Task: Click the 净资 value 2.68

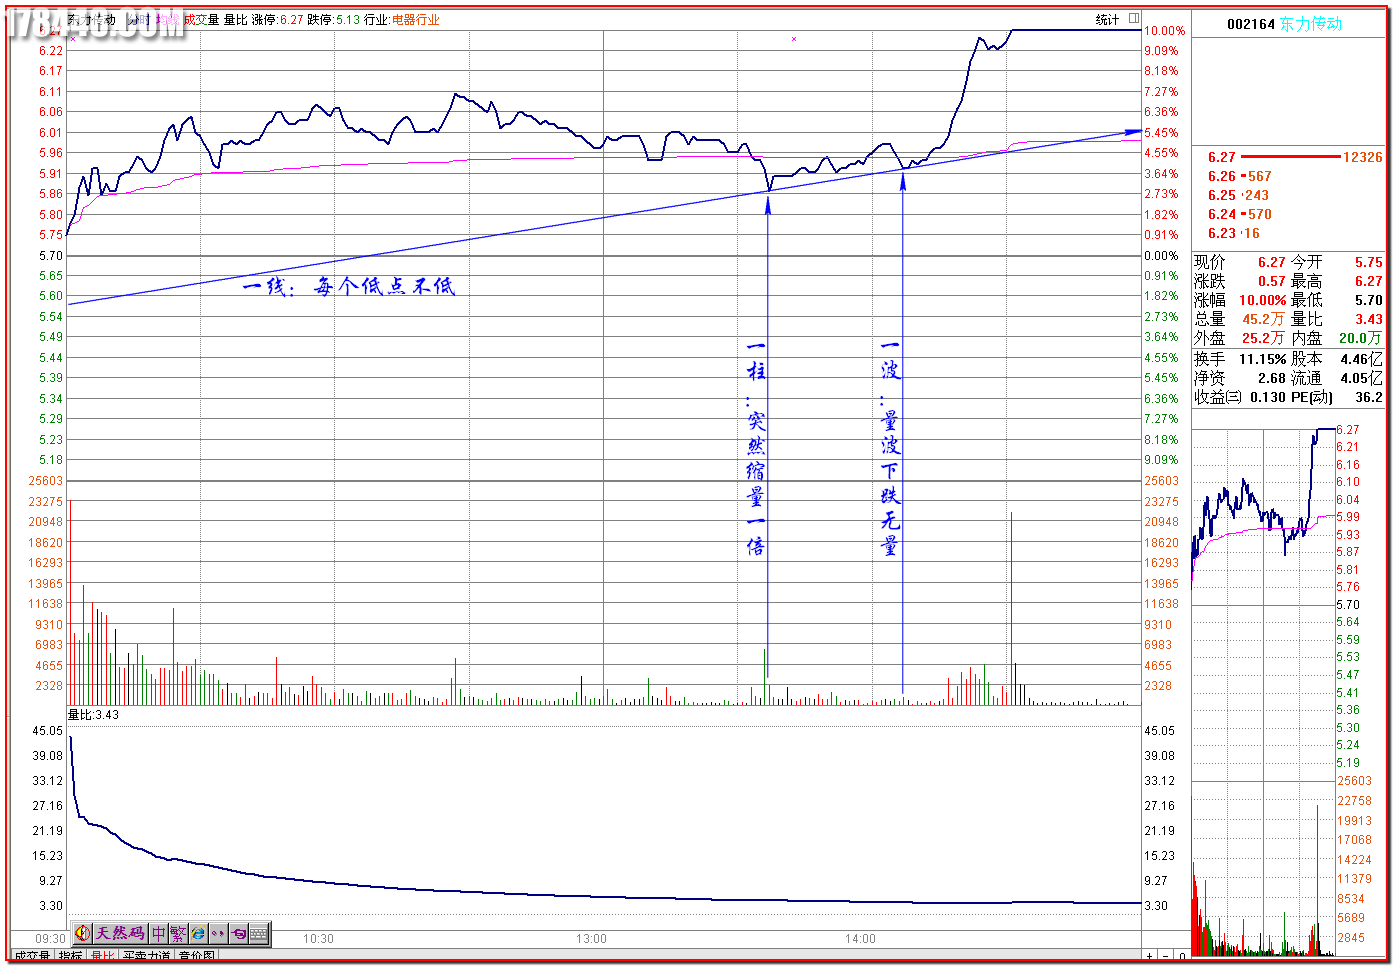Action: [x=1271, y=378]
